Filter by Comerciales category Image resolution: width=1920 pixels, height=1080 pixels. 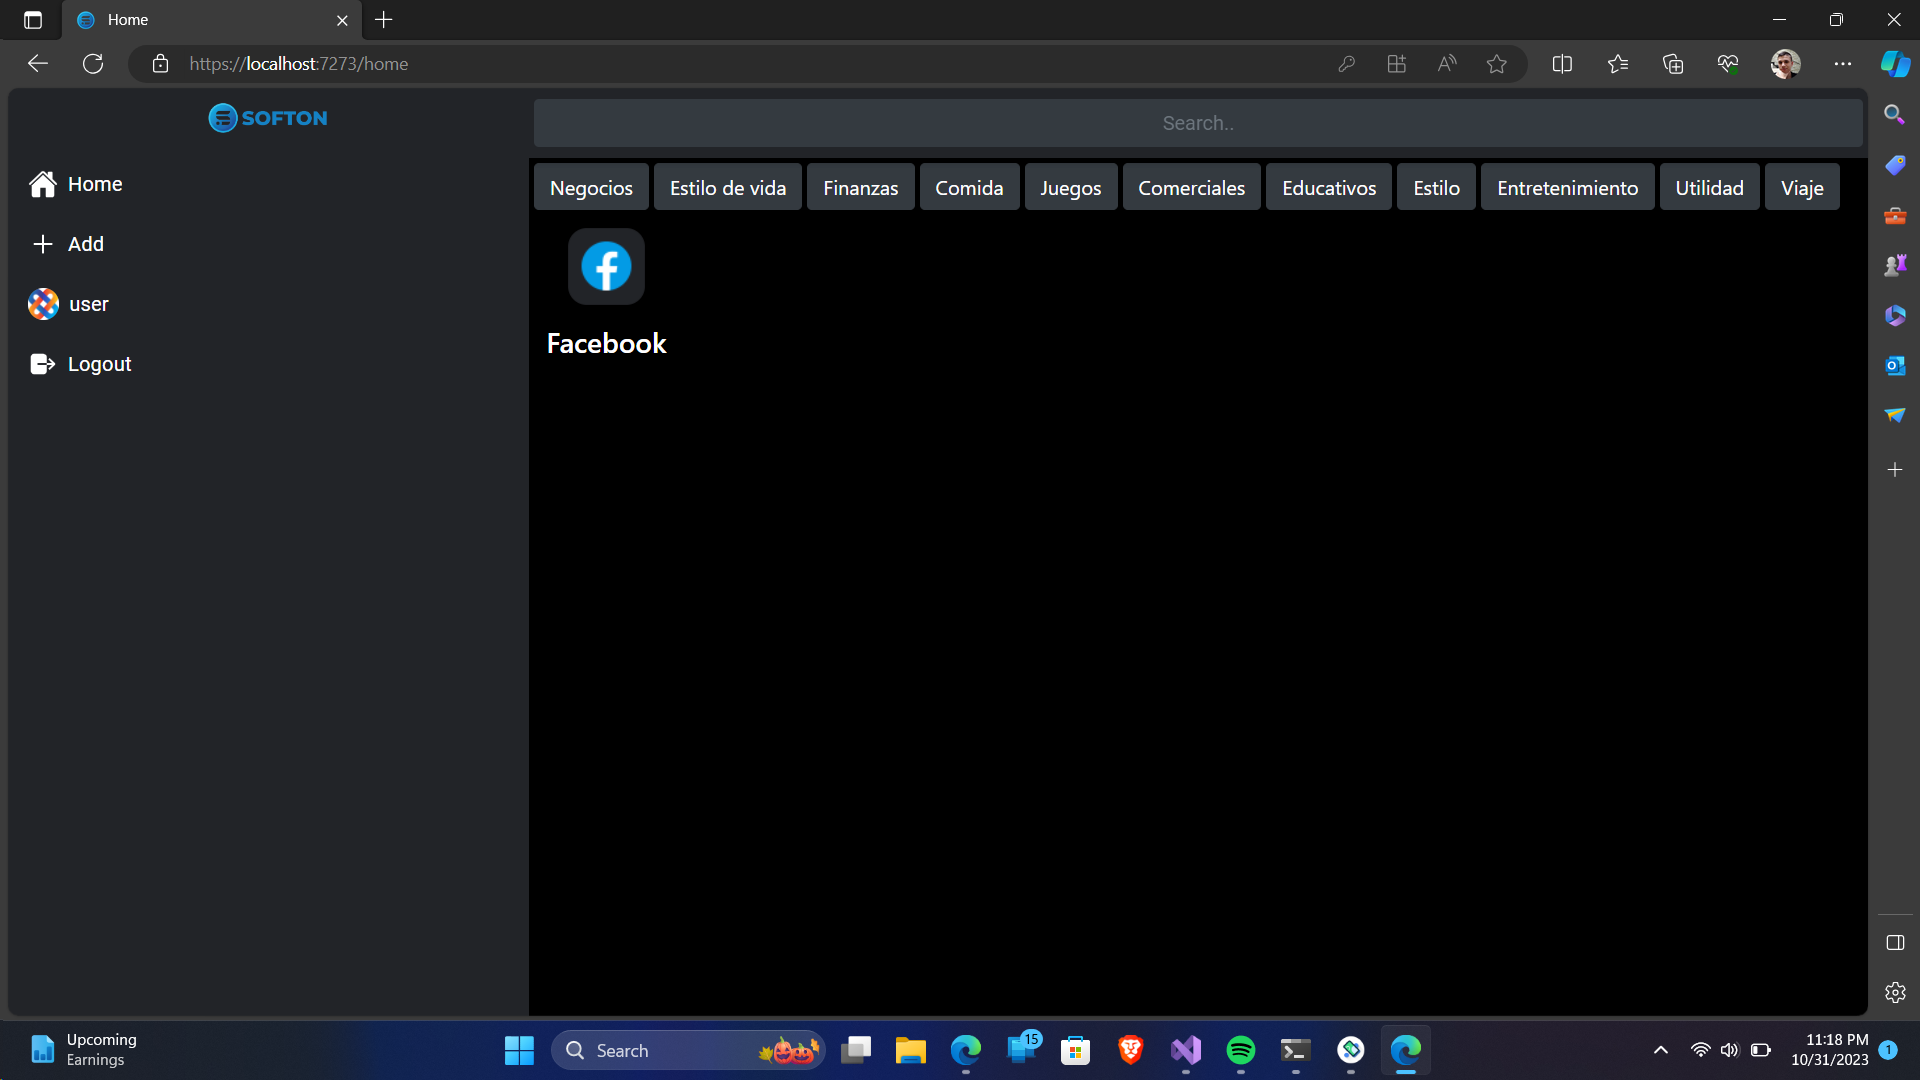coord(1192,187)
